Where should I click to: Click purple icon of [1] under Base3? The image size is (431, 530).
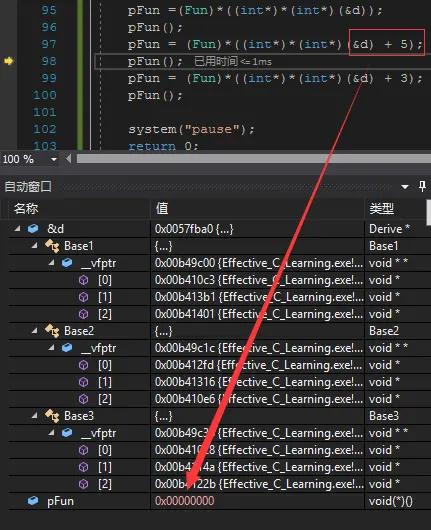pyautogui.click(x=83, y=467)
